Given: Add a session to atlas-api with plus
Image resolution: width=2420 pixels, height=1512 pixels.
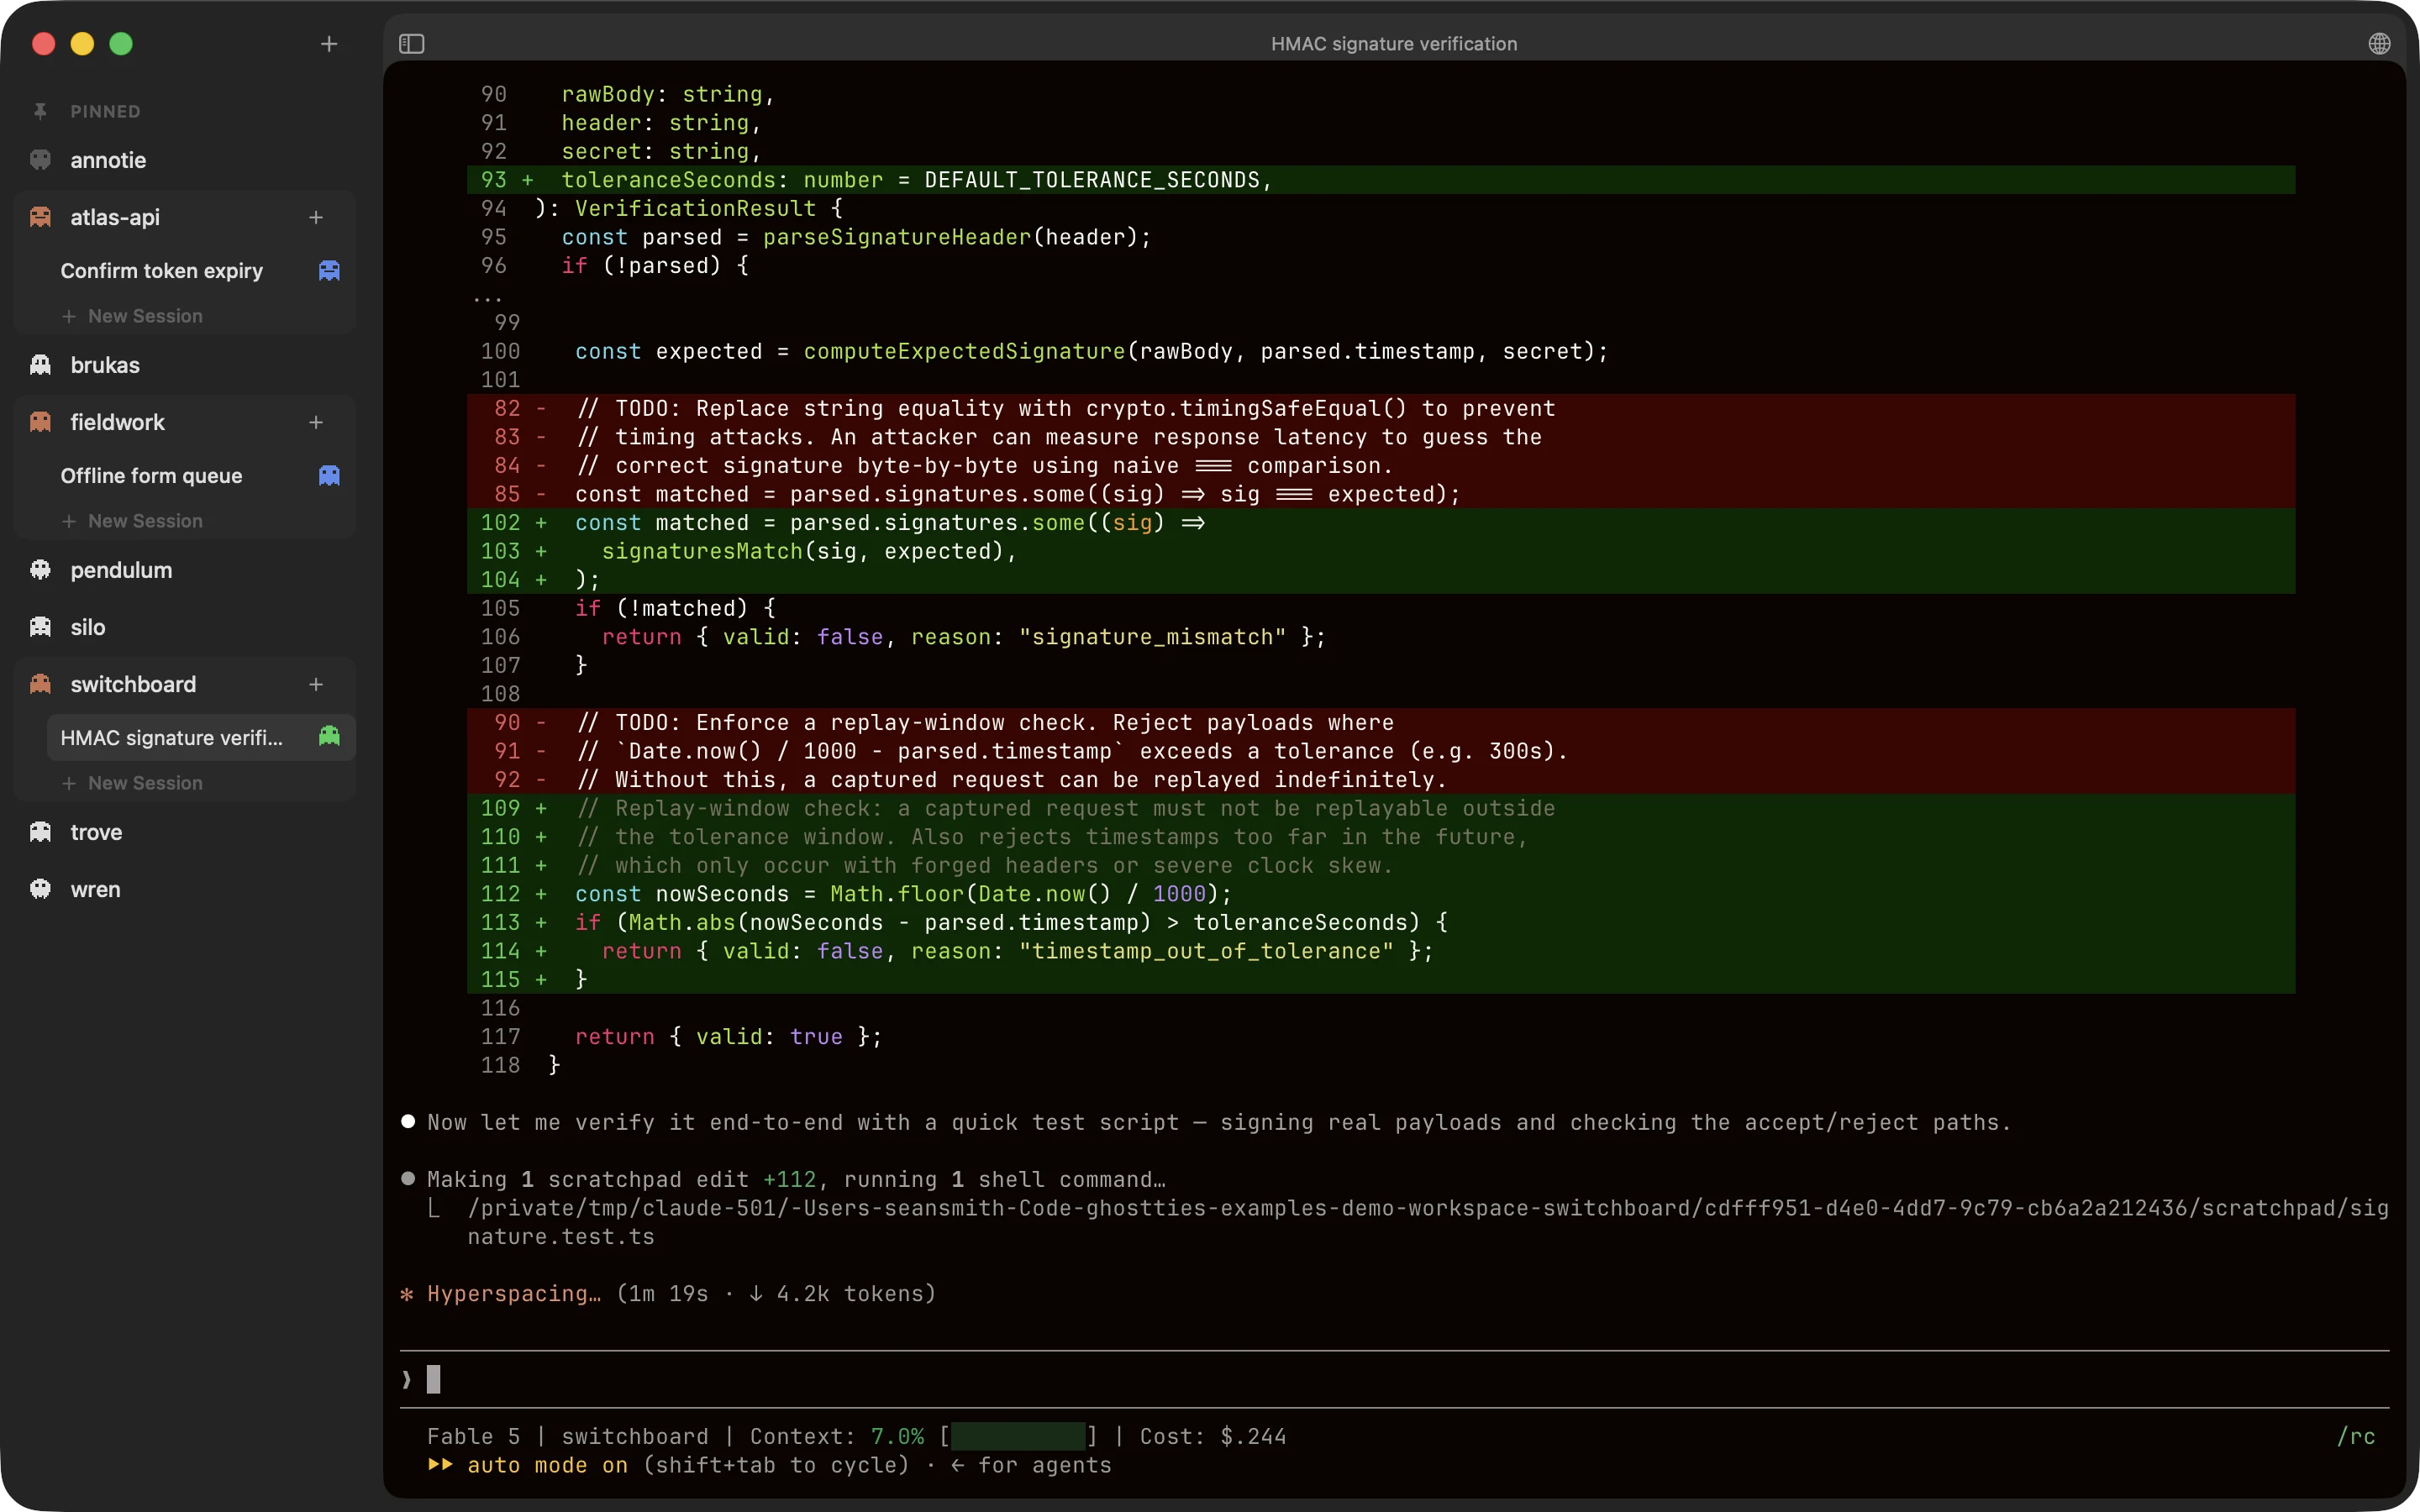Looking at the screenshot, I should pos(316,217).
